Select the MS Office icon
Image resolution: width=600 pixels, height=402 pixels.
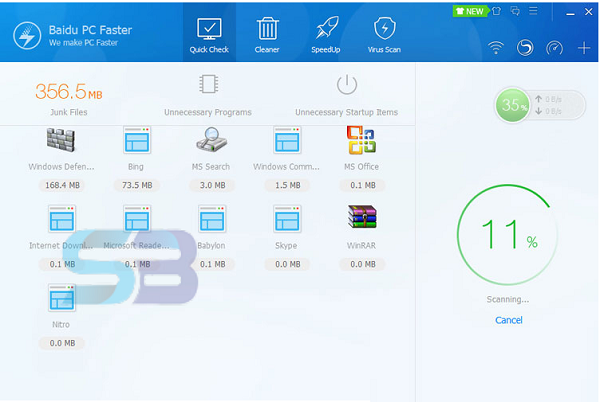pos(362,140)
